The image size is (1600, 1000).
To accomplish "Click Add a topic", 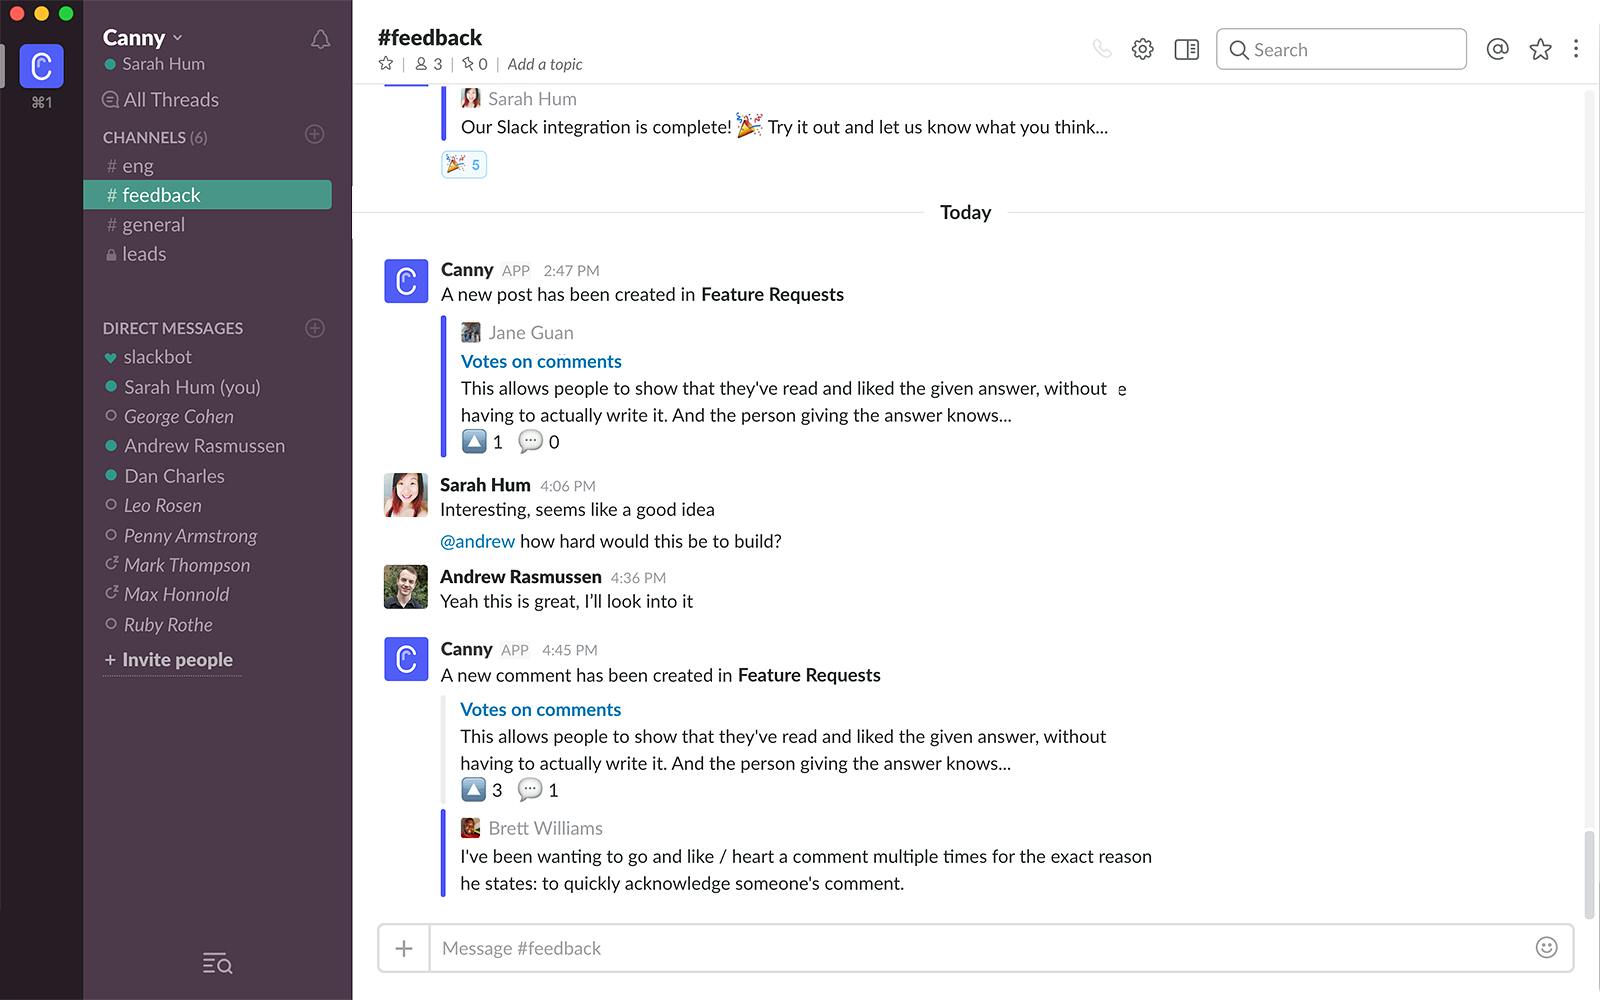I will [545, 64].
